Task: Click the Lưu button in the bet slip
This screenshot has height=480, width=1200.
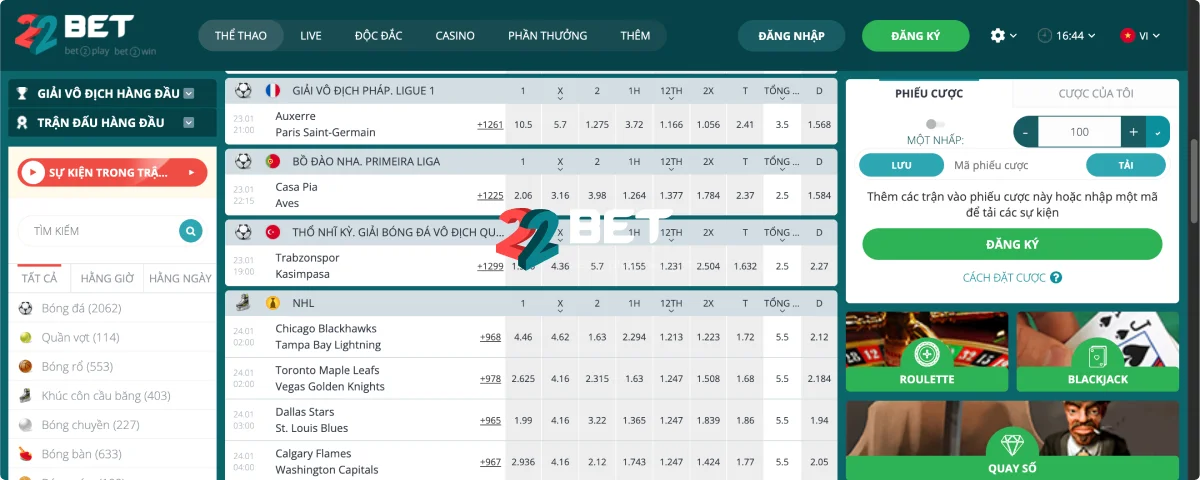Action: tap(901, 165)
